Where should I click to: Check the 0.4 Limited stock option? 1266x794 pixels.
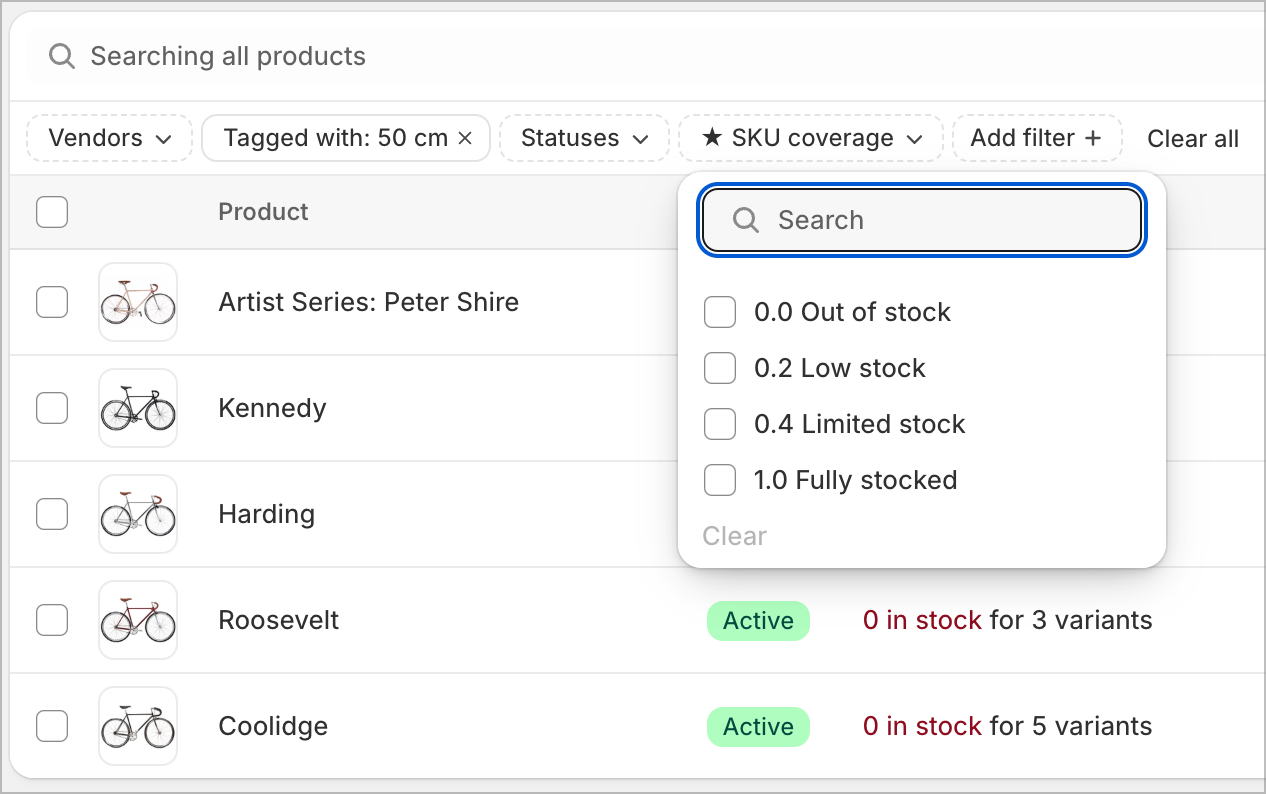click(720, 424)
